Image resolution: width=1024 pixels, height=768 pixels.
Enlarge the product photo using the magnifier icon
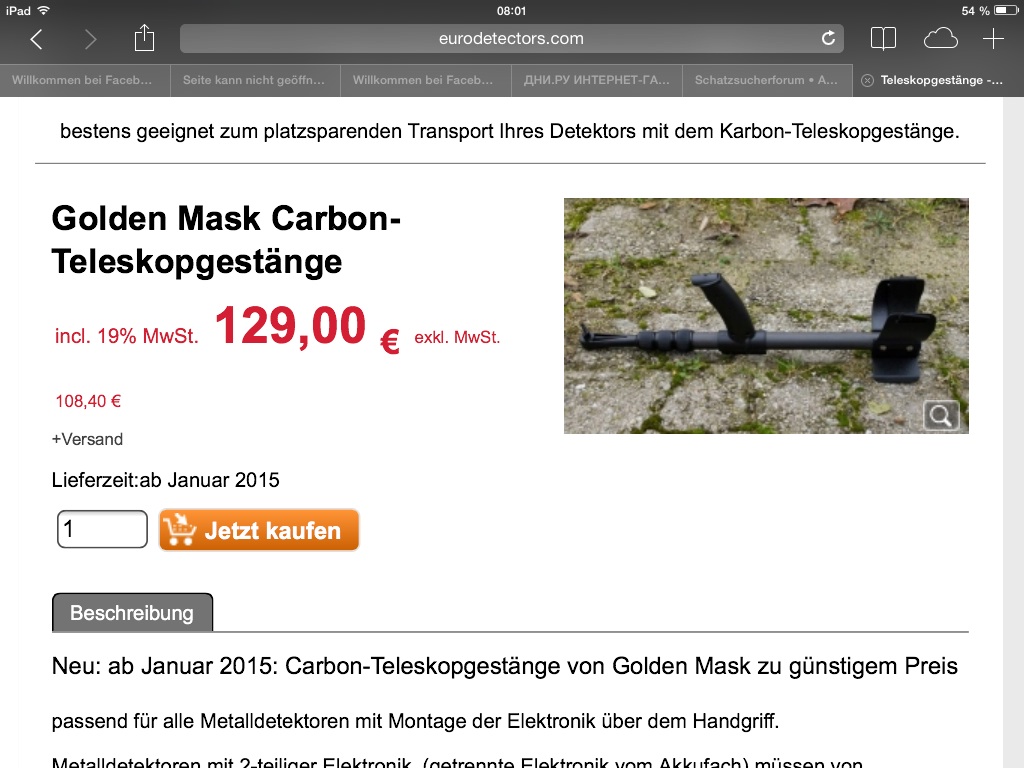(x=941, y=415)
